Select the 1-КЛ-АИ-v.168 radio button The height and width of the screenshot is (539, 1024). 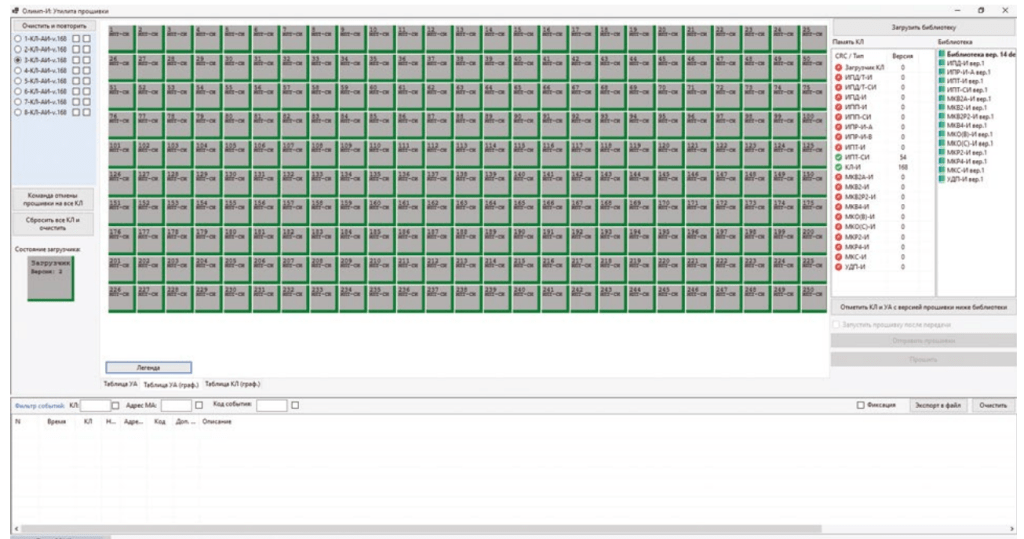(18, 37)
